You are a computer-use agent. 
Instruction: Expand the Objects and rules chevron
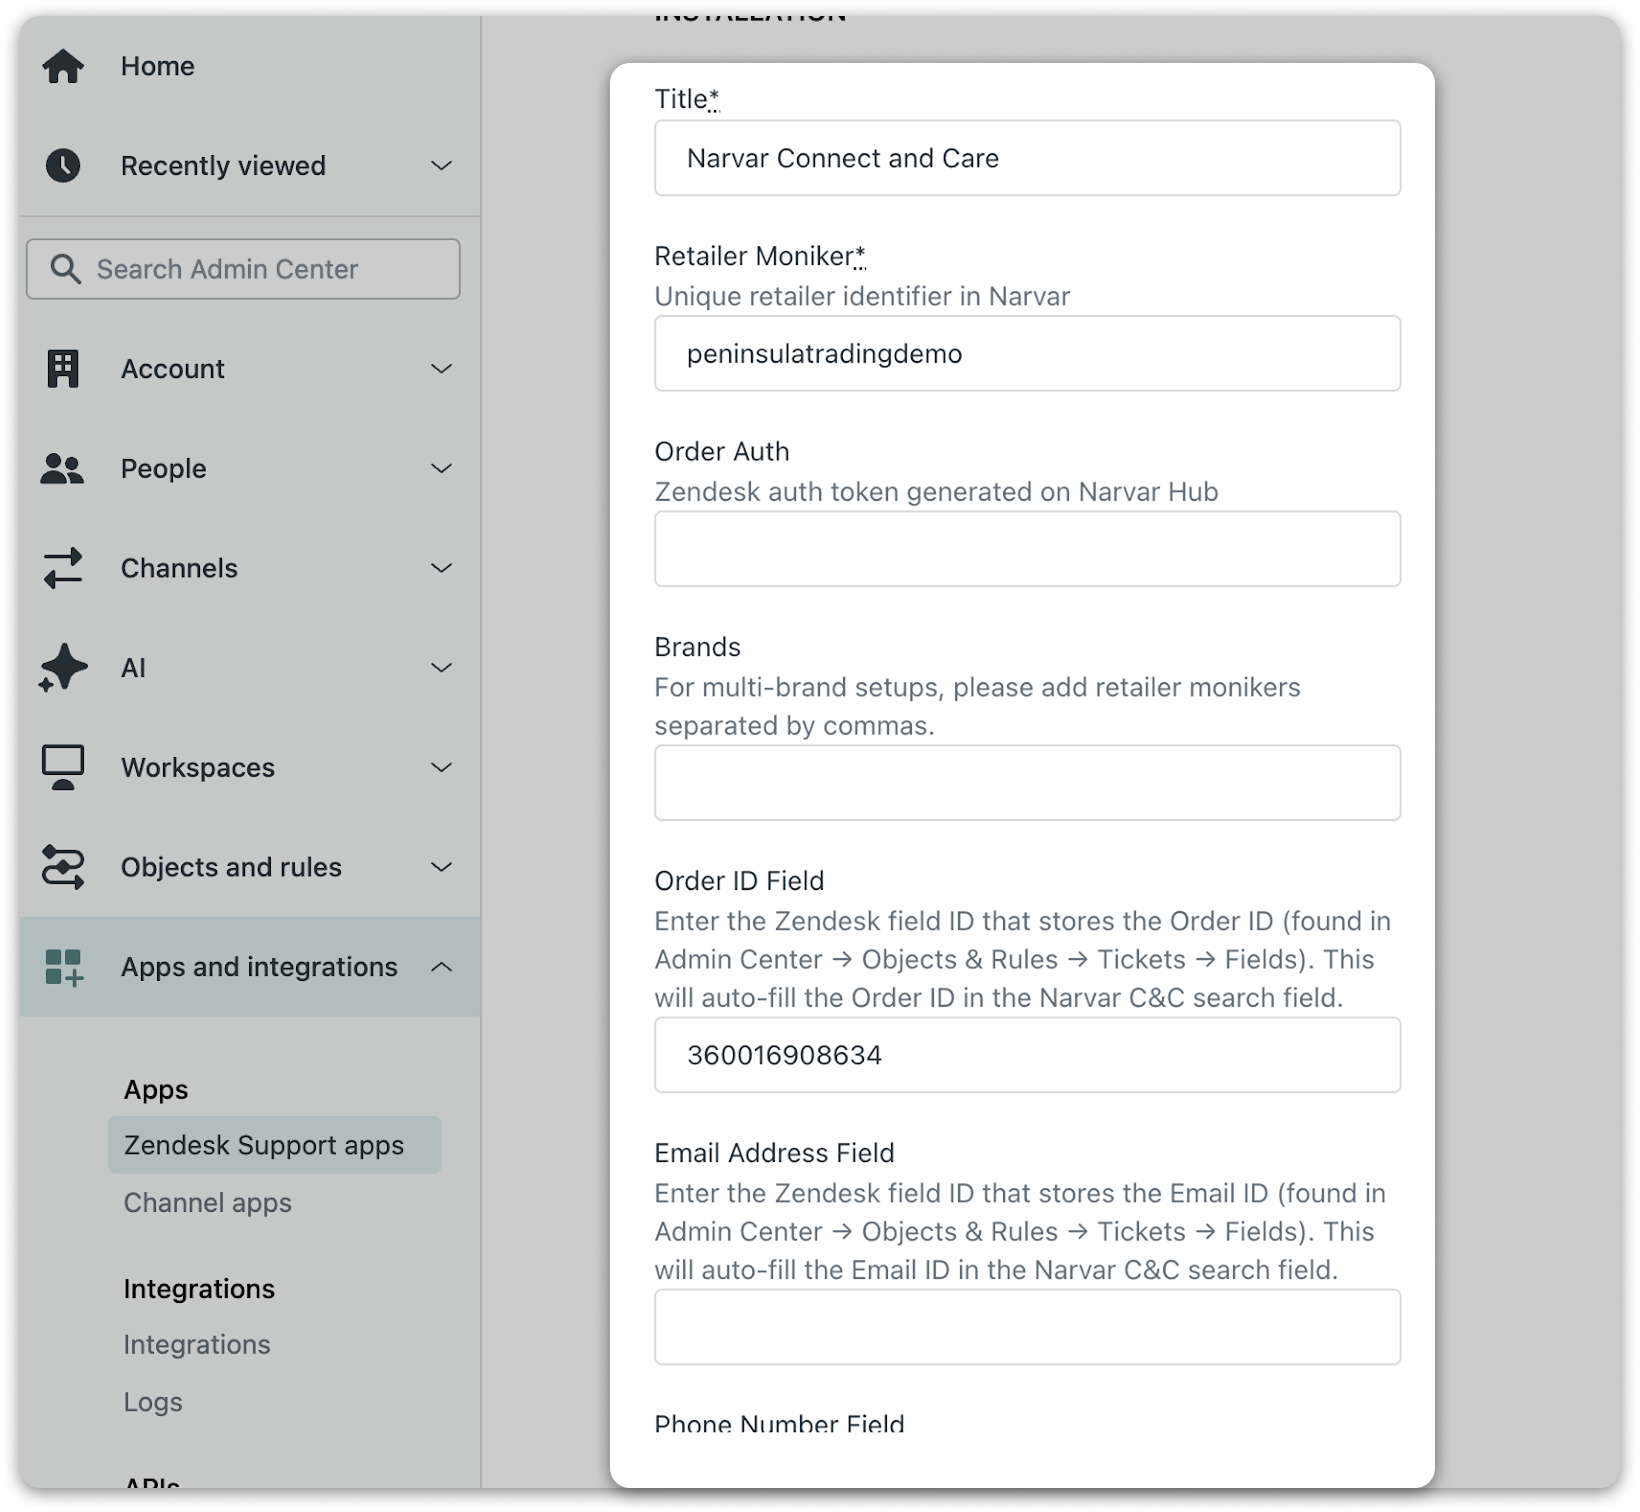441,867
